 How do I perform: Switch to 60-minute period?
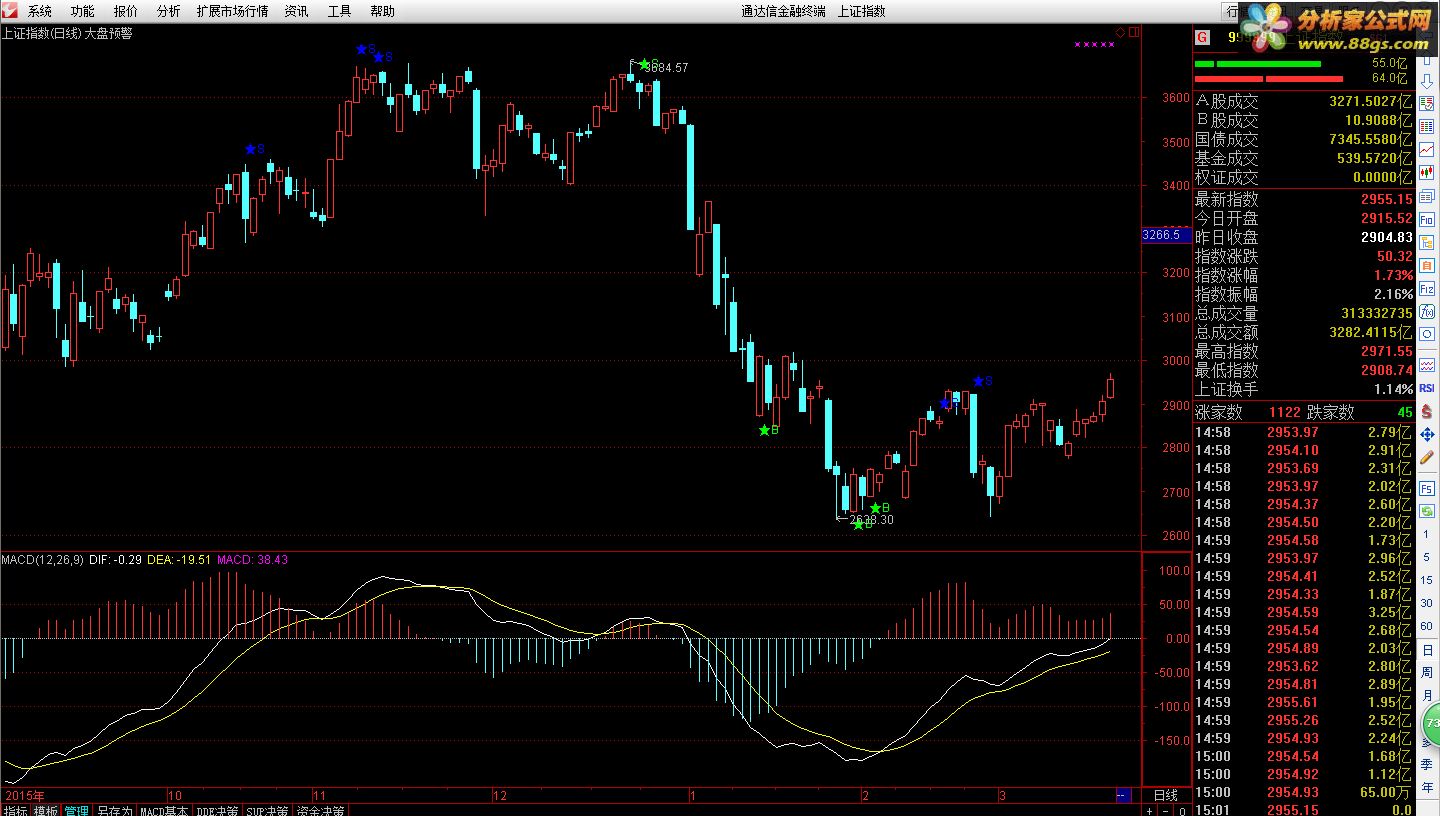click(1427, 626)
